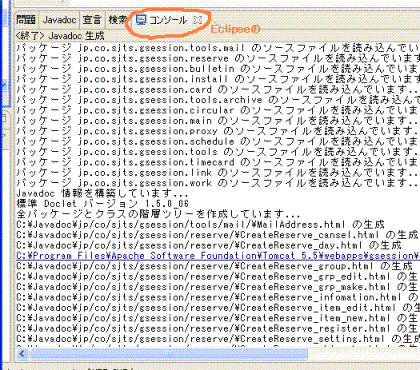The height and width of the screenshot is (370, 420).
Task: Click the gsession.timecard package line
Action: [x=217, y=162]
